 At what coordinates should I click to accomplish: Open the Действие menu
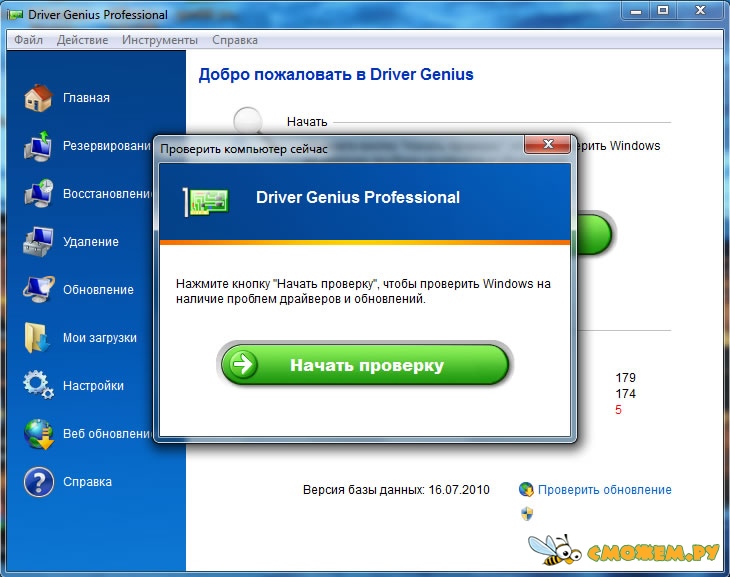click(82, 40)
